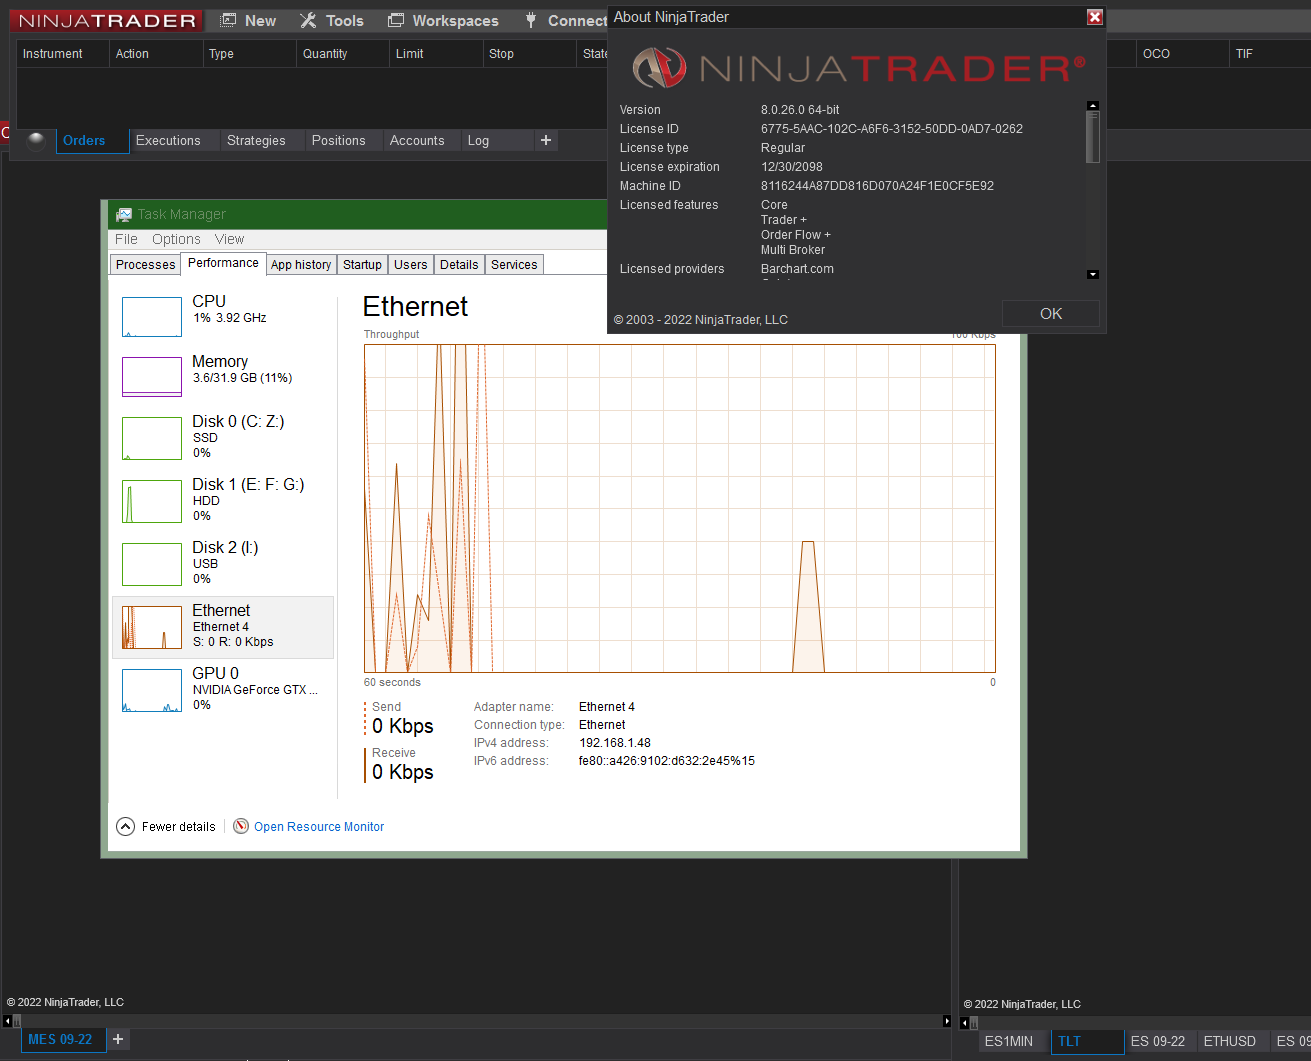Open the New menu in NinjaTrader
This screenshot has height=1061, width=1311.
pos(248,20)
